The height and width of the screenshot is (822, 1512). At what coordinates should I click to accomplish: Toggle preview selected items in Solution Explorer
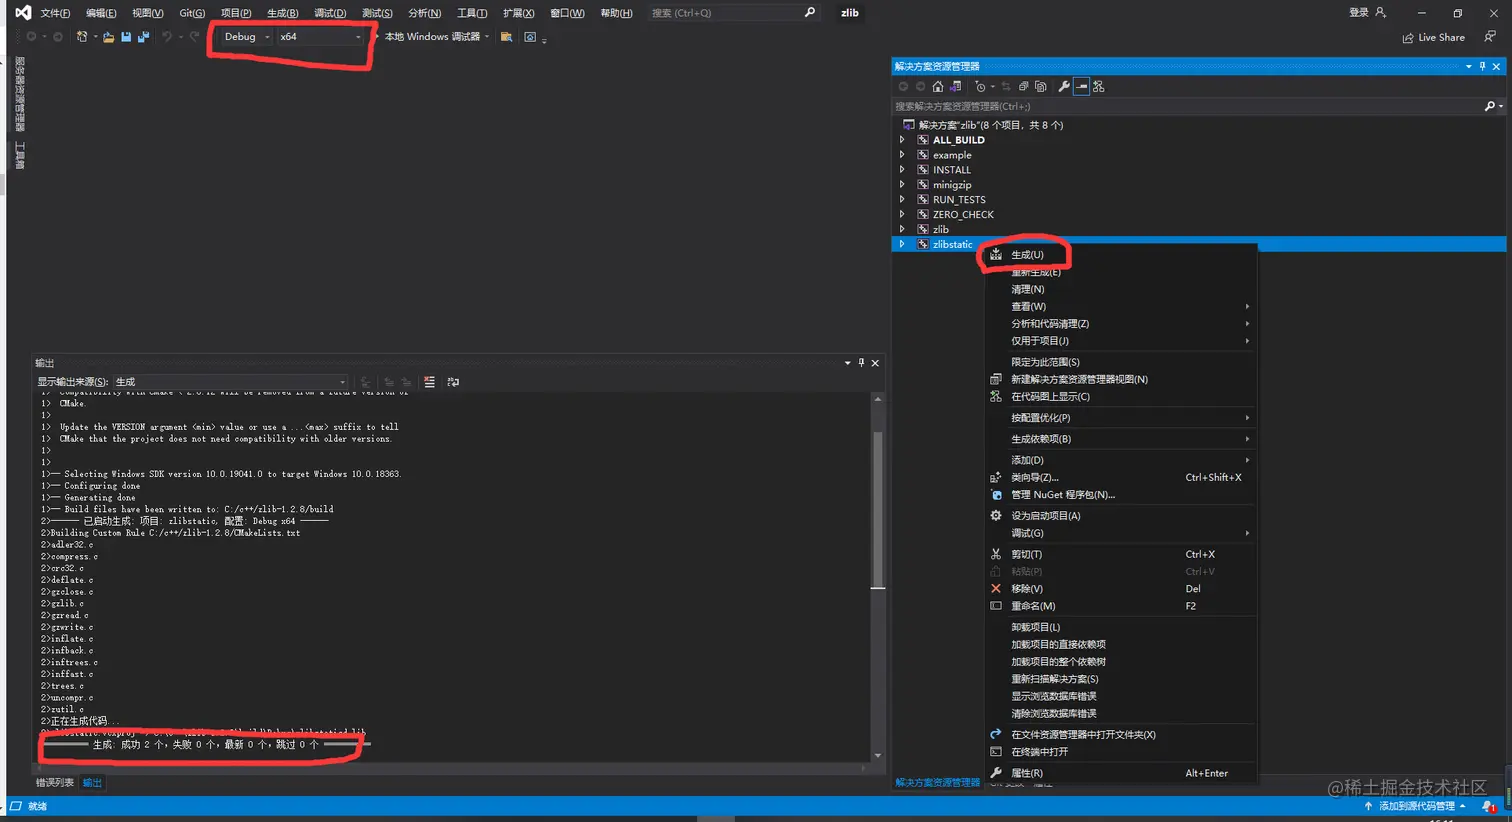pos(1081,87)
